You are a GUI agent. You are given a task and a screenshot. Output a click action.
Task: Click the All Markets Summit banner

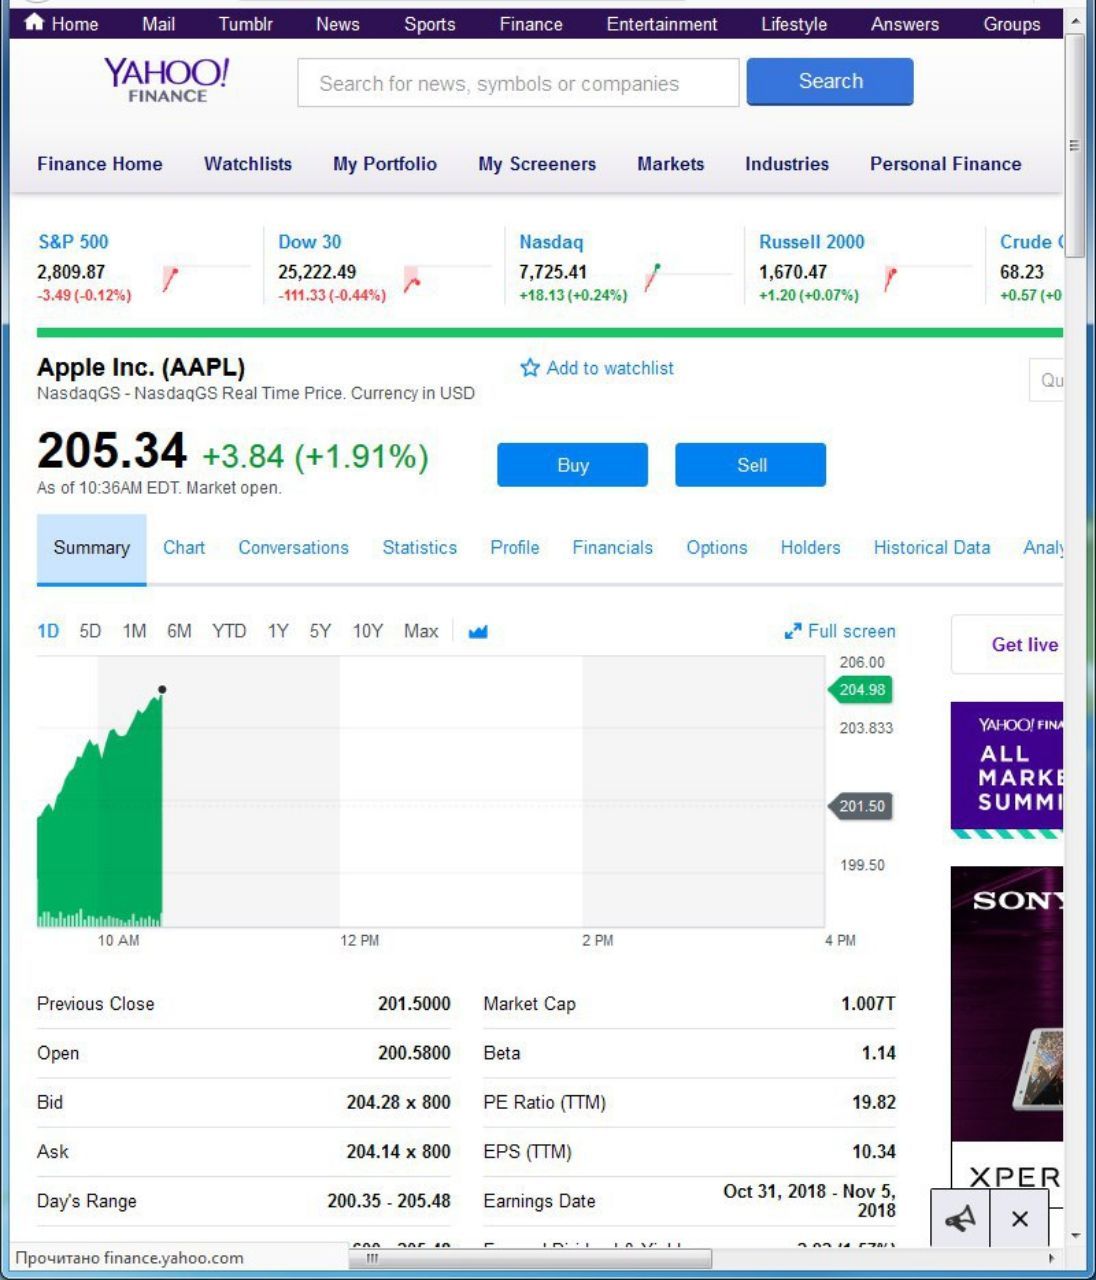pos(1006,770)
